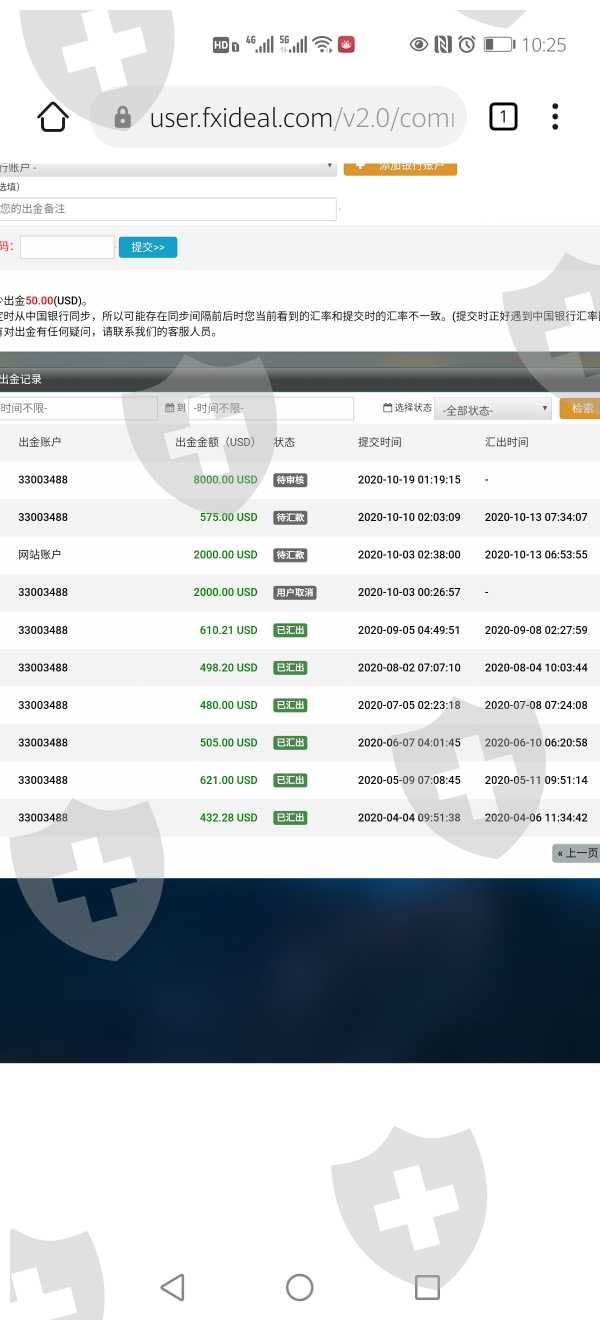
Task: Click the end date 时间不限 field
Action: point(271,408)
